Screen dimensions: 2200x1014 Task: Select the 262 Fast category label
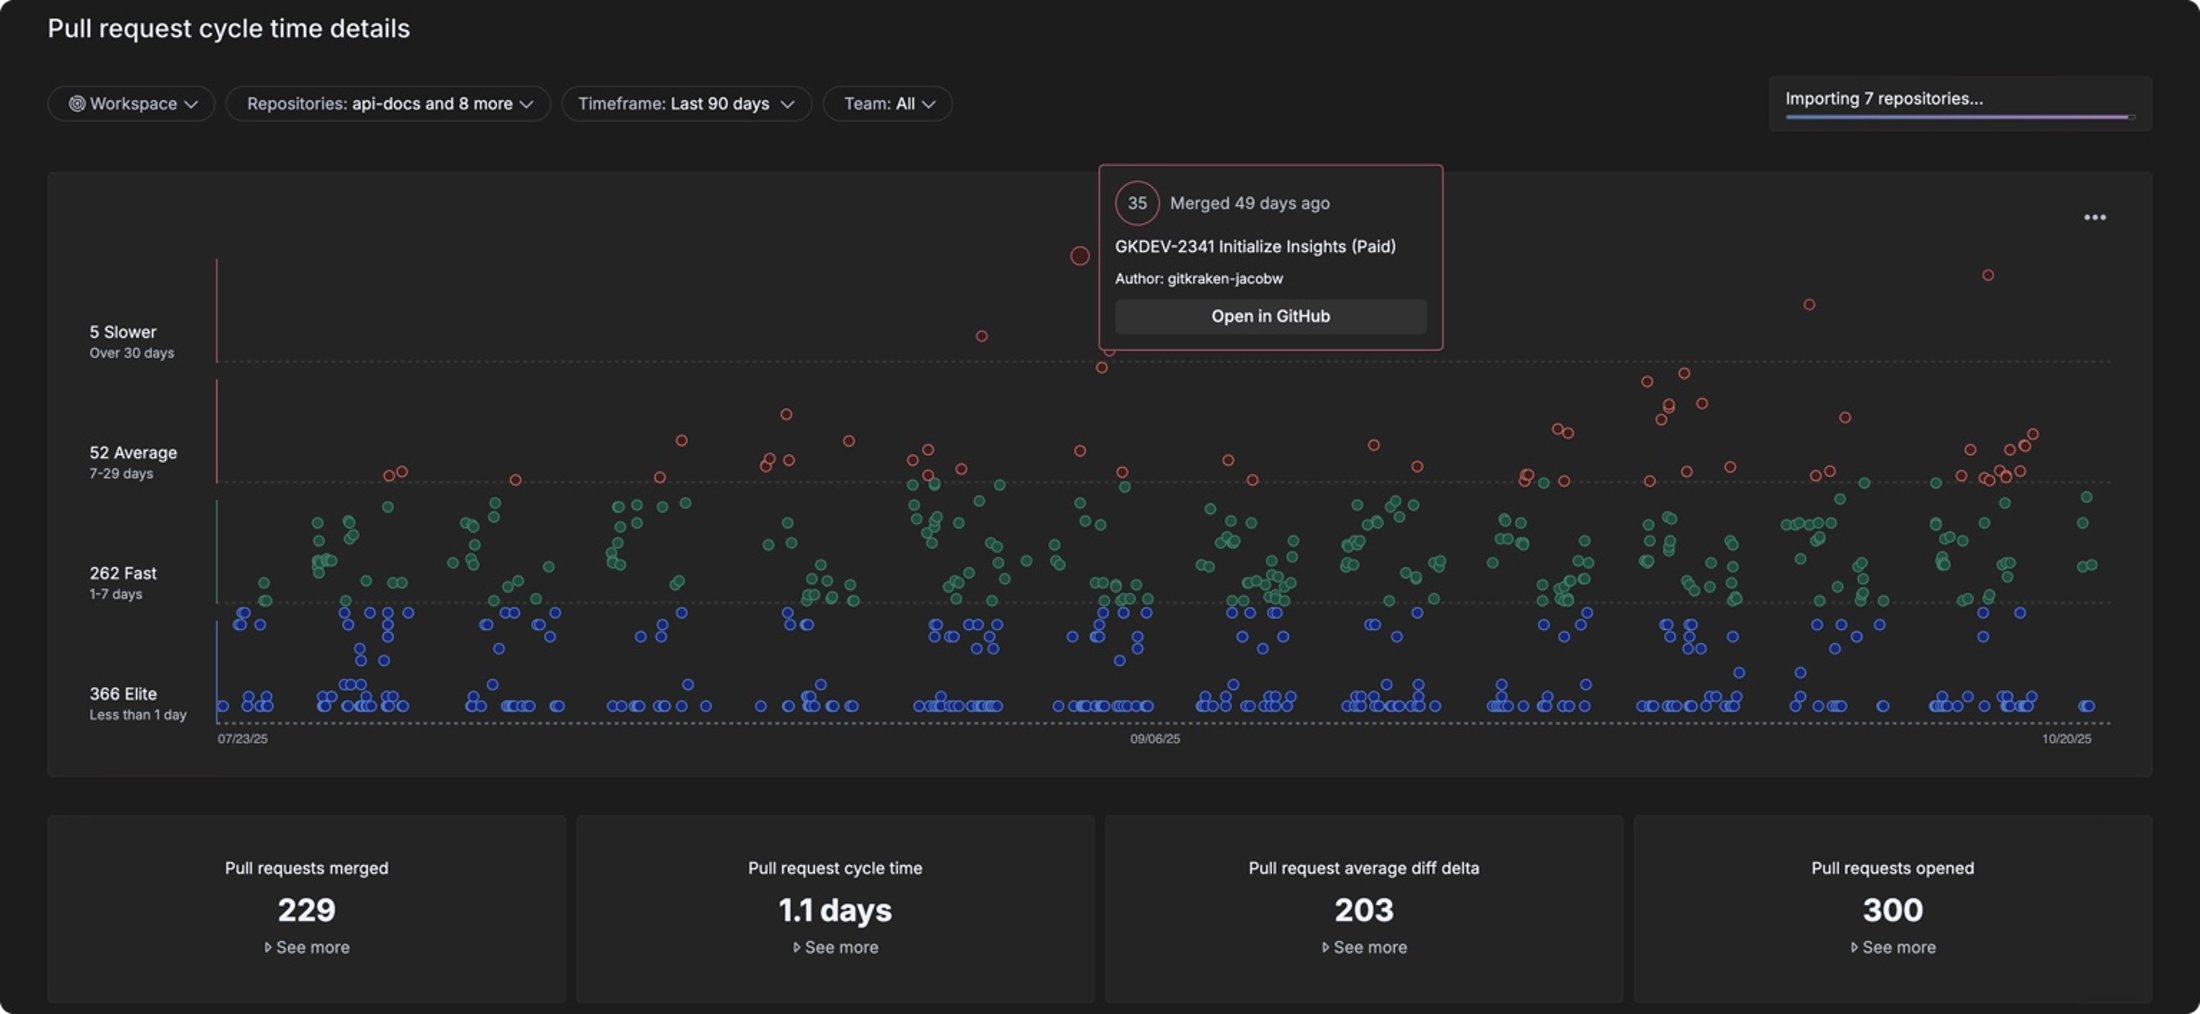click(x=123, y=573)
